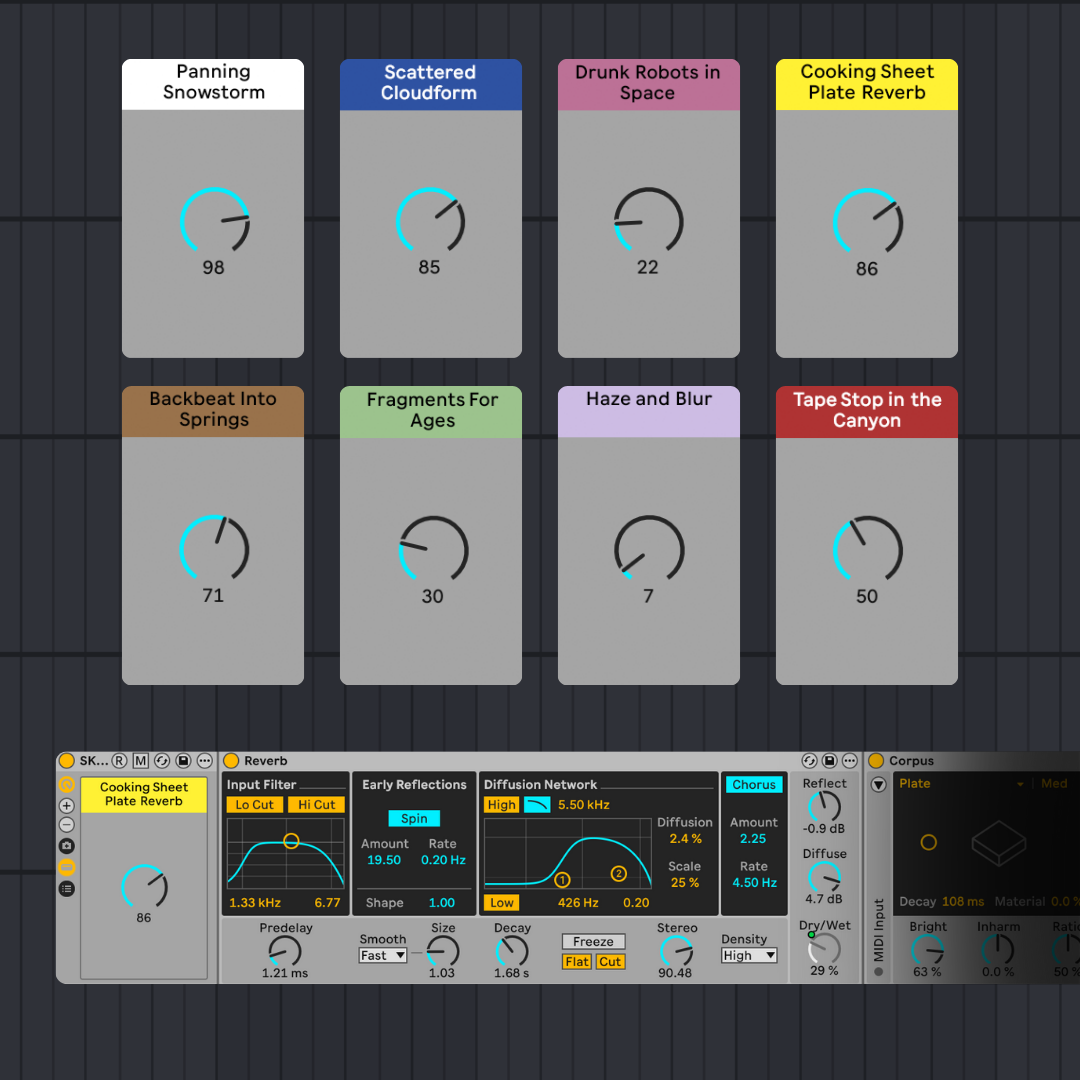Screen dimensions: 1080x1080
Task: Click the camera icon to store macro variation
Action: pyautogui.click(x=67, y=845)
